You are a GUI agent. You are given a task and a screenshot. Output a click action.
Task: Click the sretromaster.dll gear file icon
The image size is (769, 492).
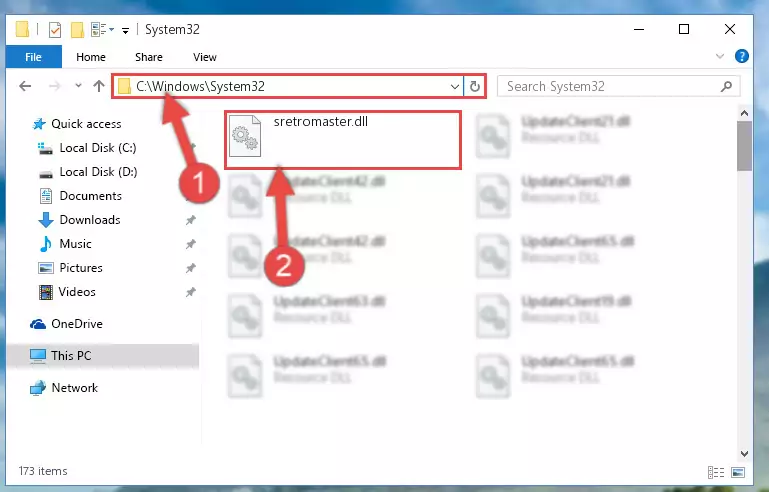[x=245, y=136]
